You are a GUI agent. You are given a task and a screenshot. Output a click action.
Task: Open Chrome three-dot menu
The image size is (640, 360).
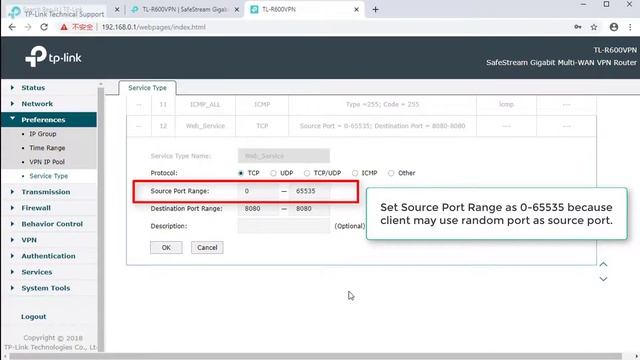(x=630, y=27)
